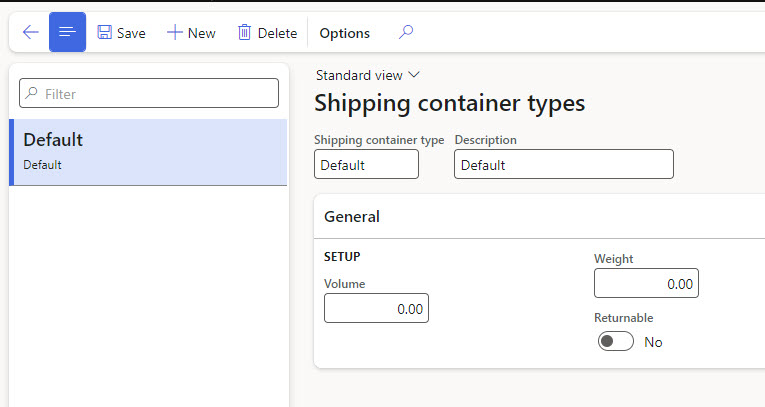Select the Default list entry
Viewport: 765px width, 407px height.
[x=148, y=151]
